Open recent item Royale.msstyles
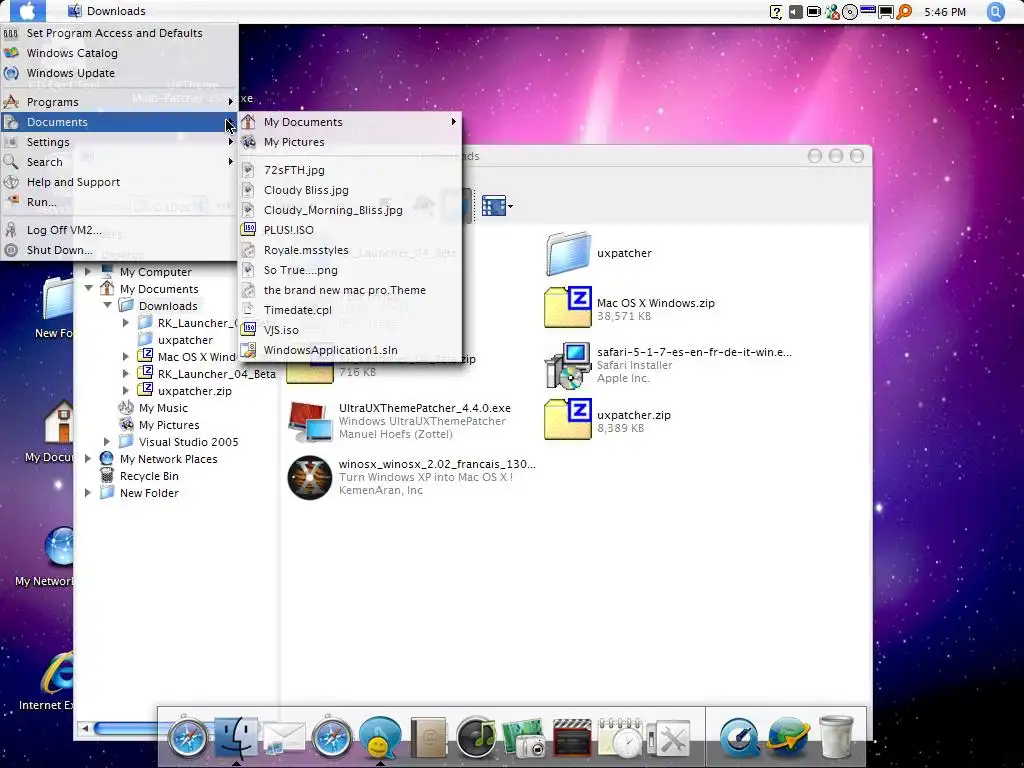The height and width of the screenshot is (768, 1024). click(x=350, y=250)
